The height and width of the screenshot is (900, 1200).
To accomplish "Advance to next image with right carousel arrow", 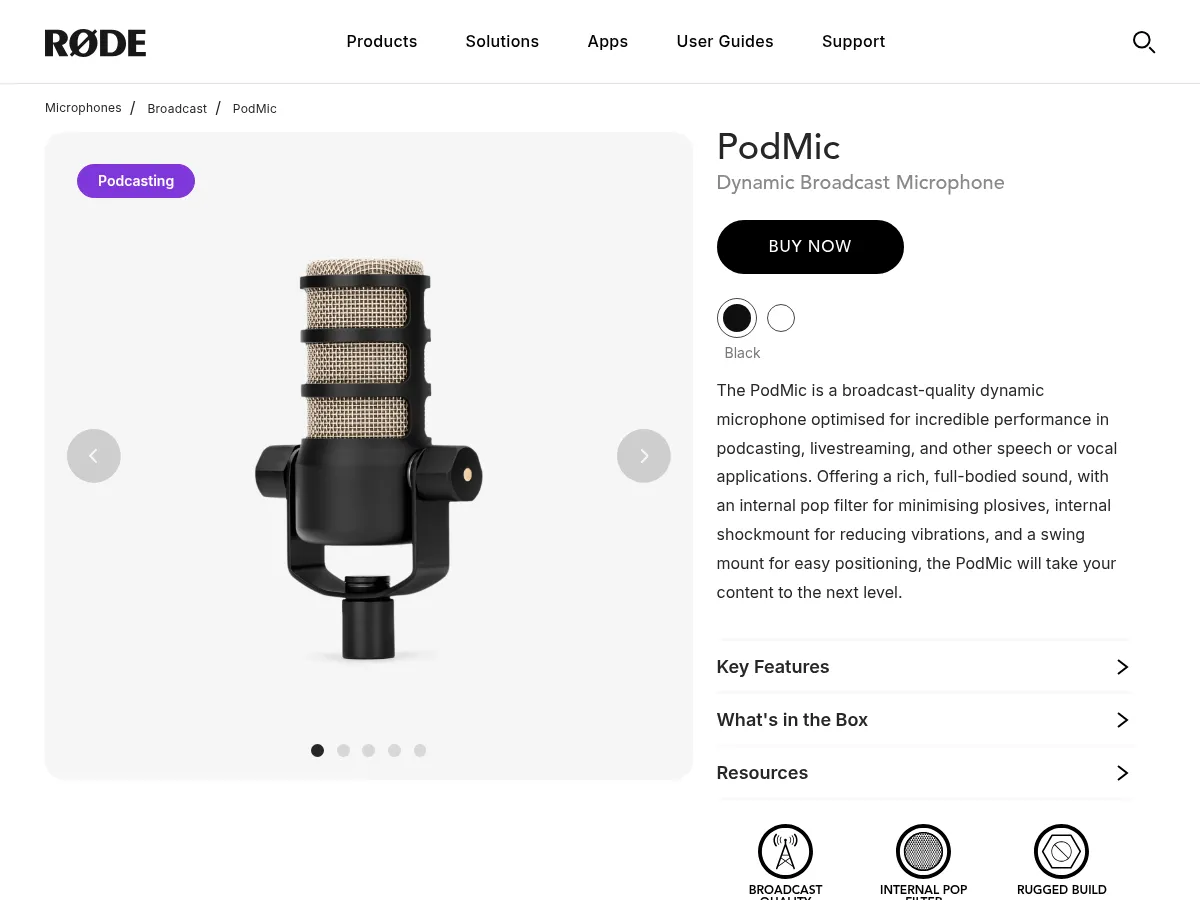I will 643,455.
